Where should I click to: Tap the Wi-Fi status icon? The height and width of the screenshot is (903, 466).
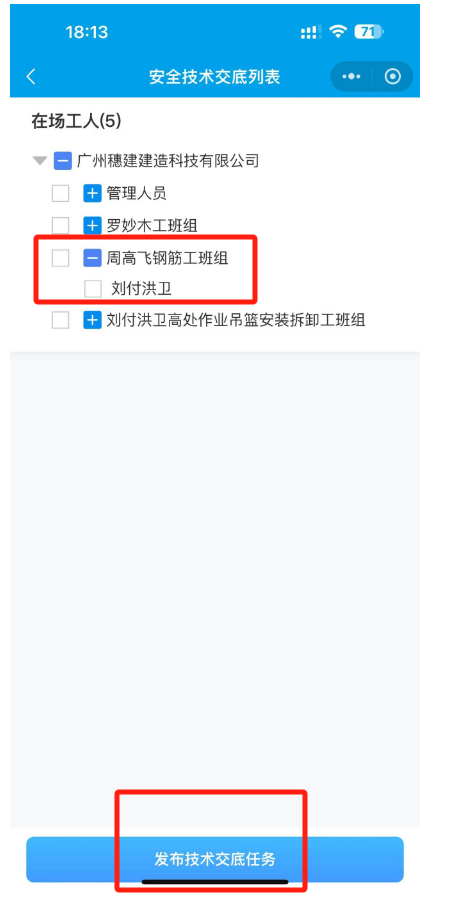pyautogui.click(x=338, y=32)
